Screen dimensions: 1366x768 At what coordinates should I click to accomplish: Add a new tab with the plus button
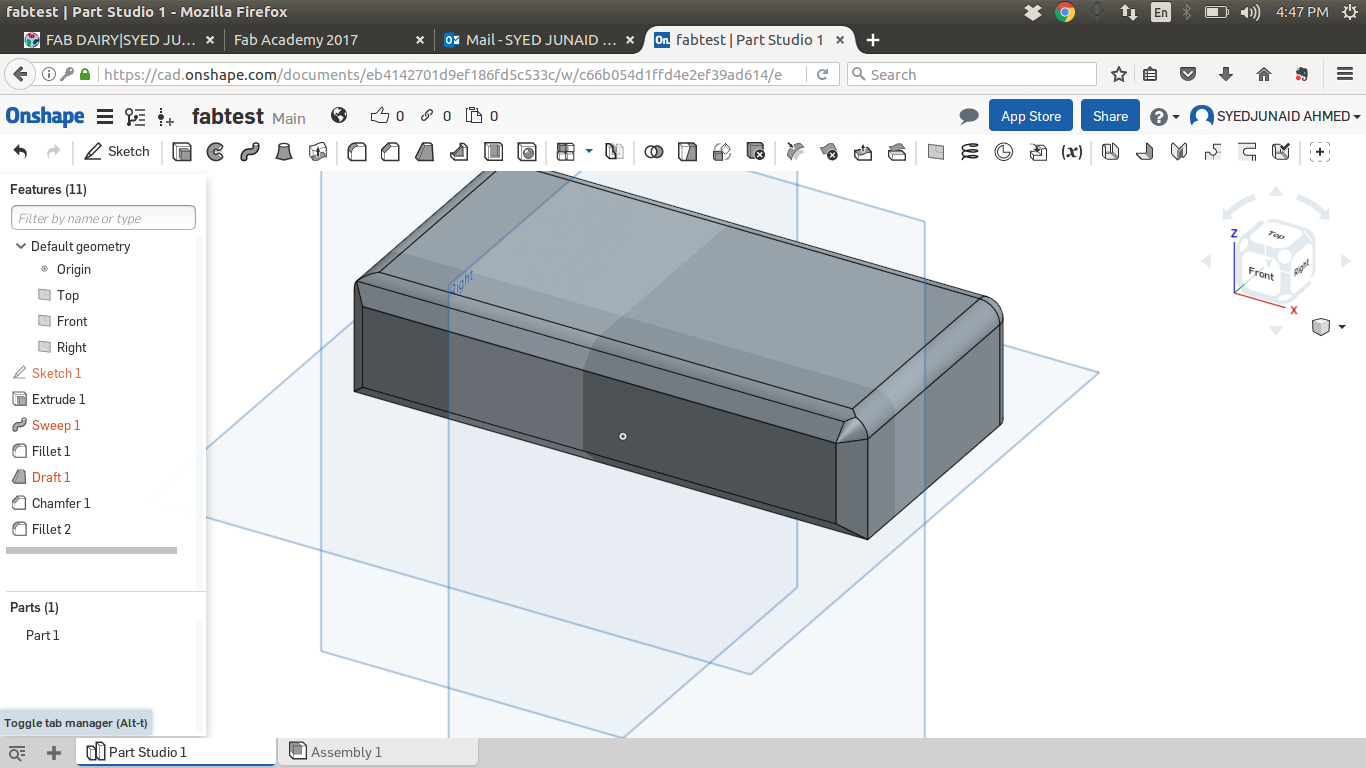click(x=873, y=40)
